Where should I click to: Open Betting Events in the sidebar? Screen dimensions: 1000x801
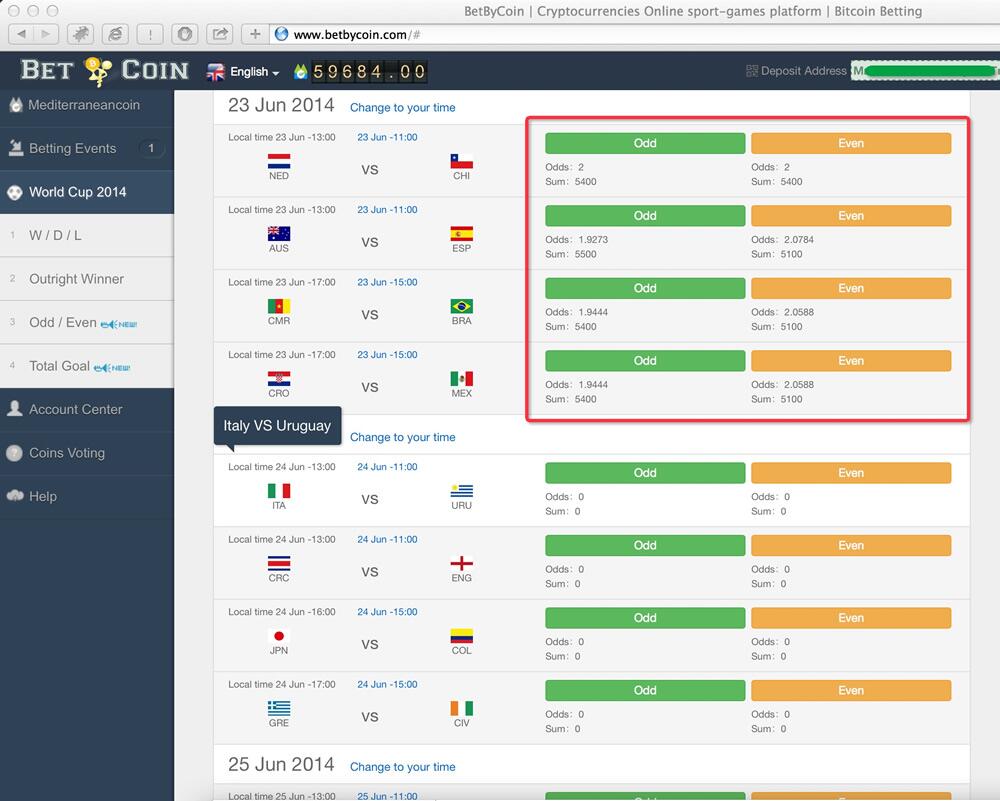pos(87,149)
